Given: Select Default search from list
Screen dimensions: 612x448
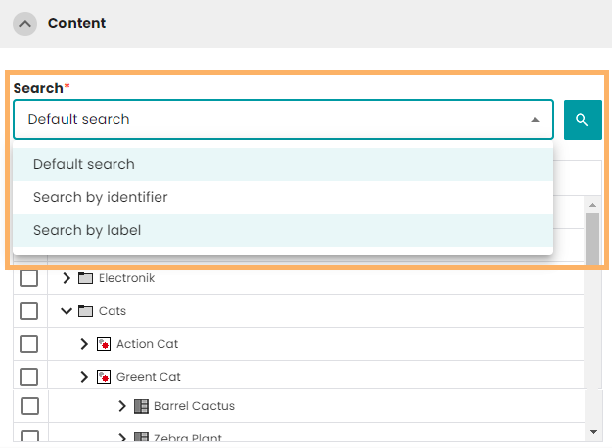Looking at the screenshot, I should tap(84, 164).
